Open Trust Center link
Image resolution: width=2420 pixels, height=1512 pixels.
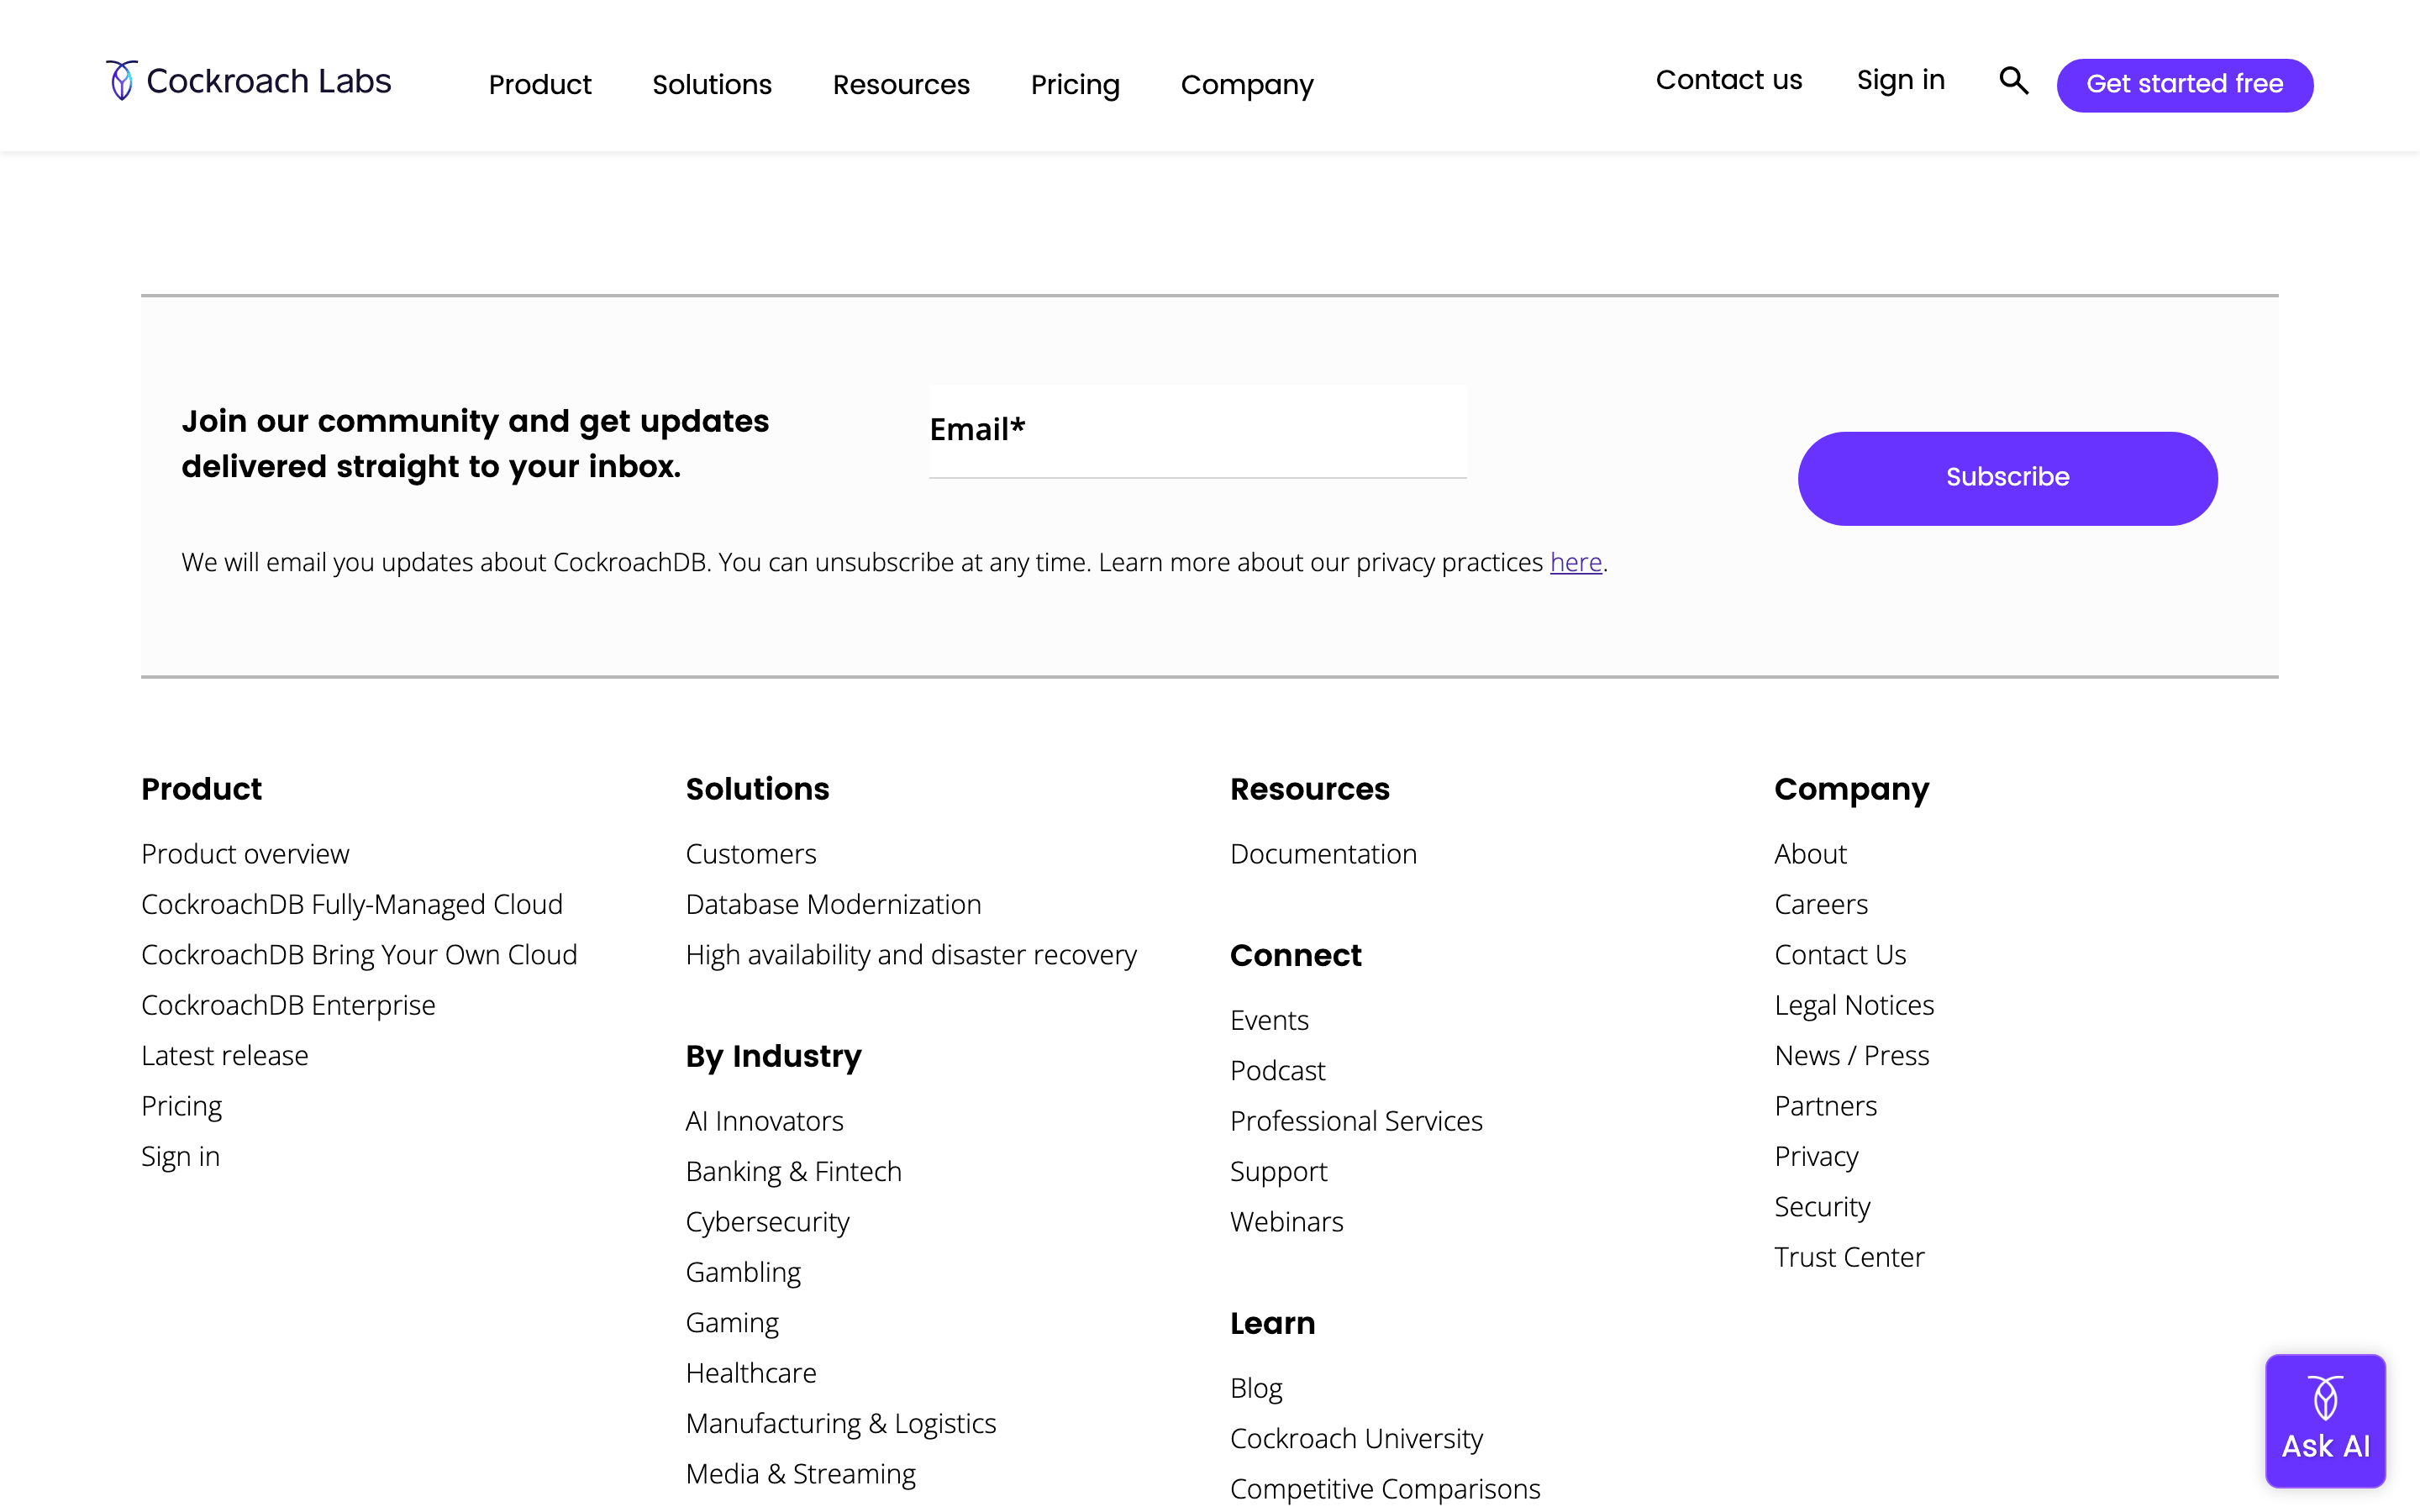click(x=1849, y=1257)
